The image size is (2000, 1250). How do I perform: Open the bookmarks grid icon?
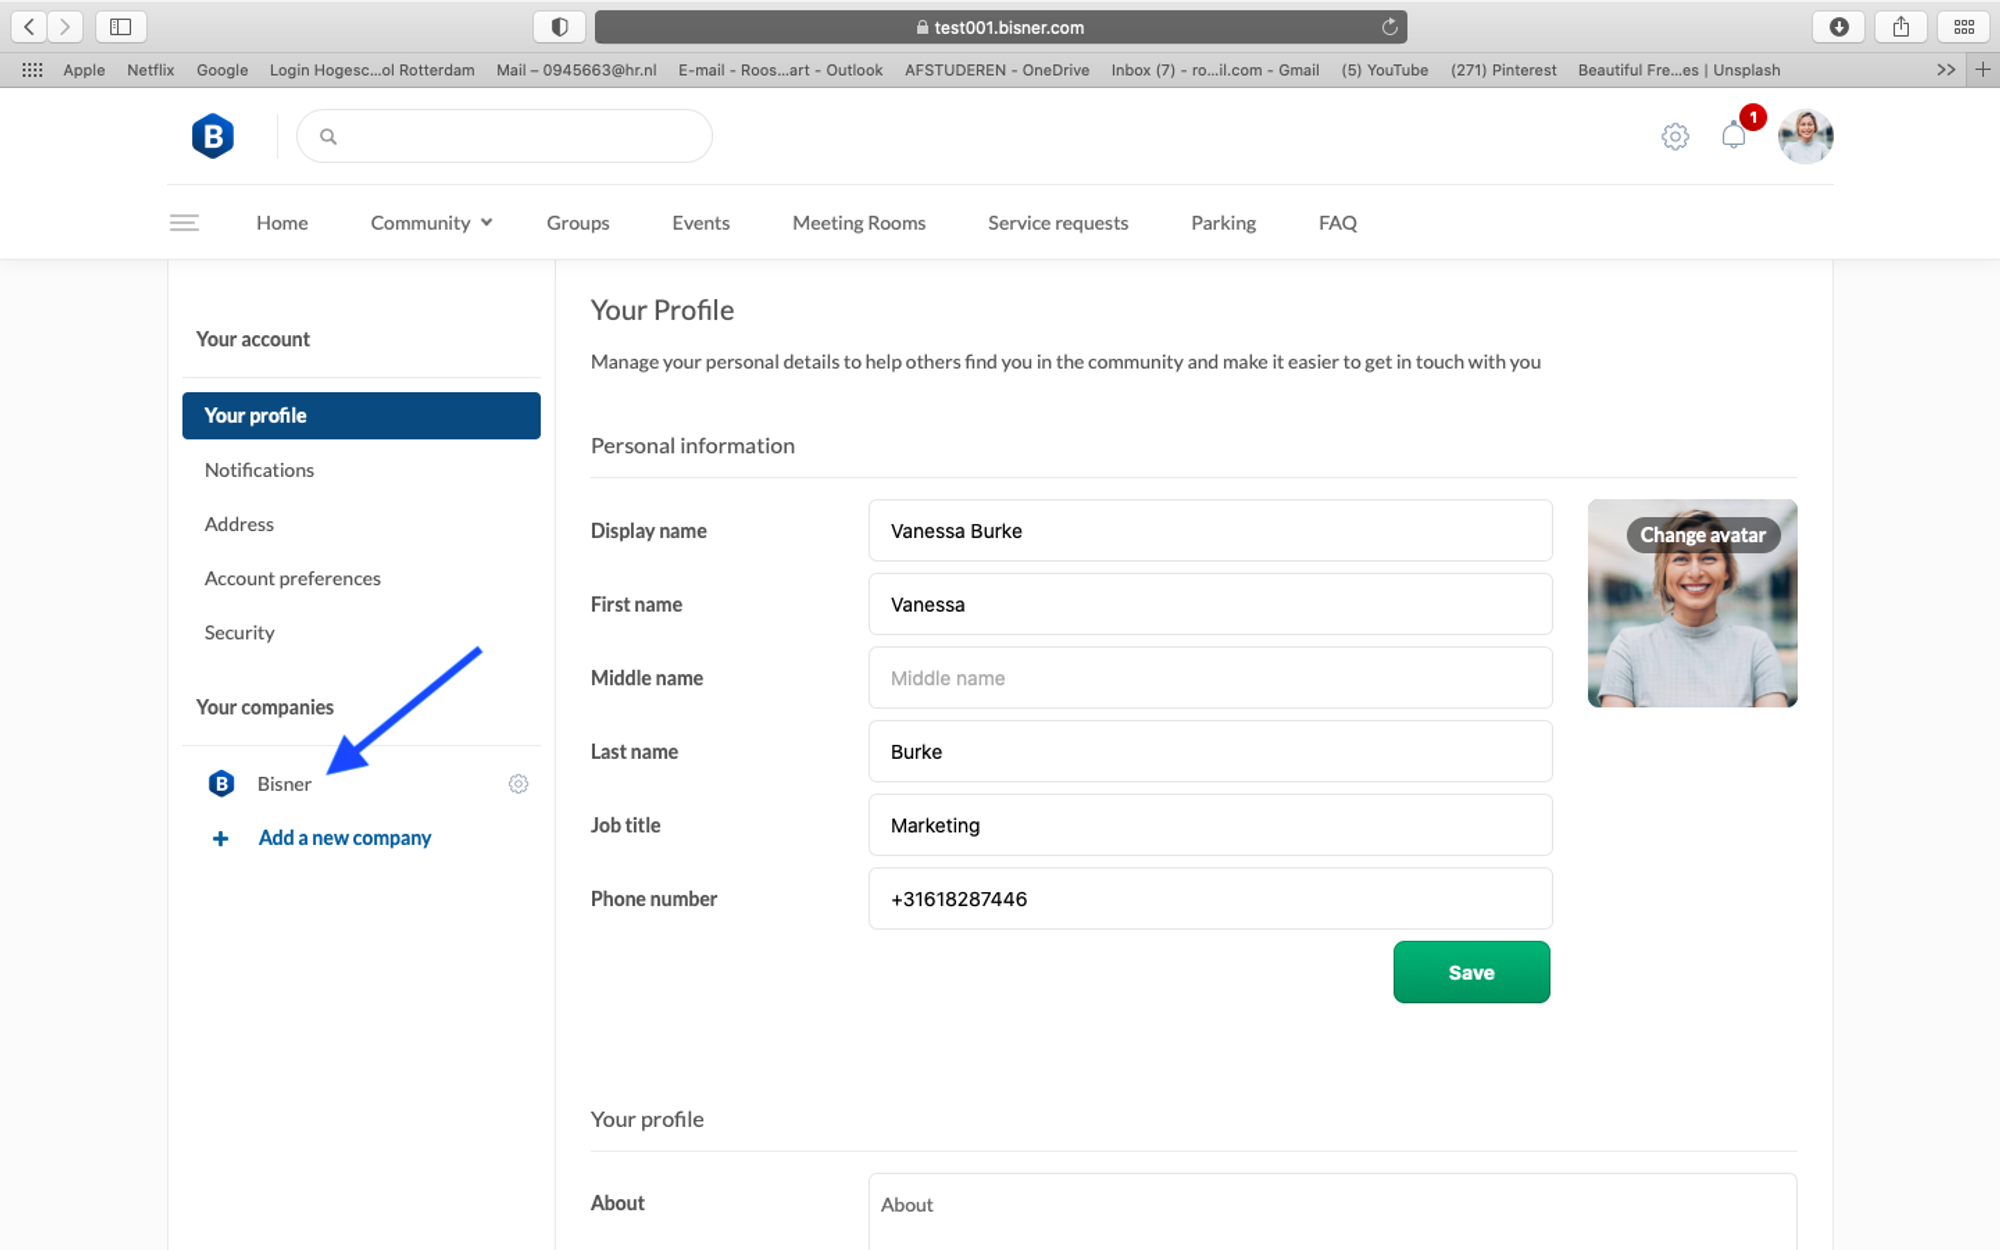(x=32, y=70)
